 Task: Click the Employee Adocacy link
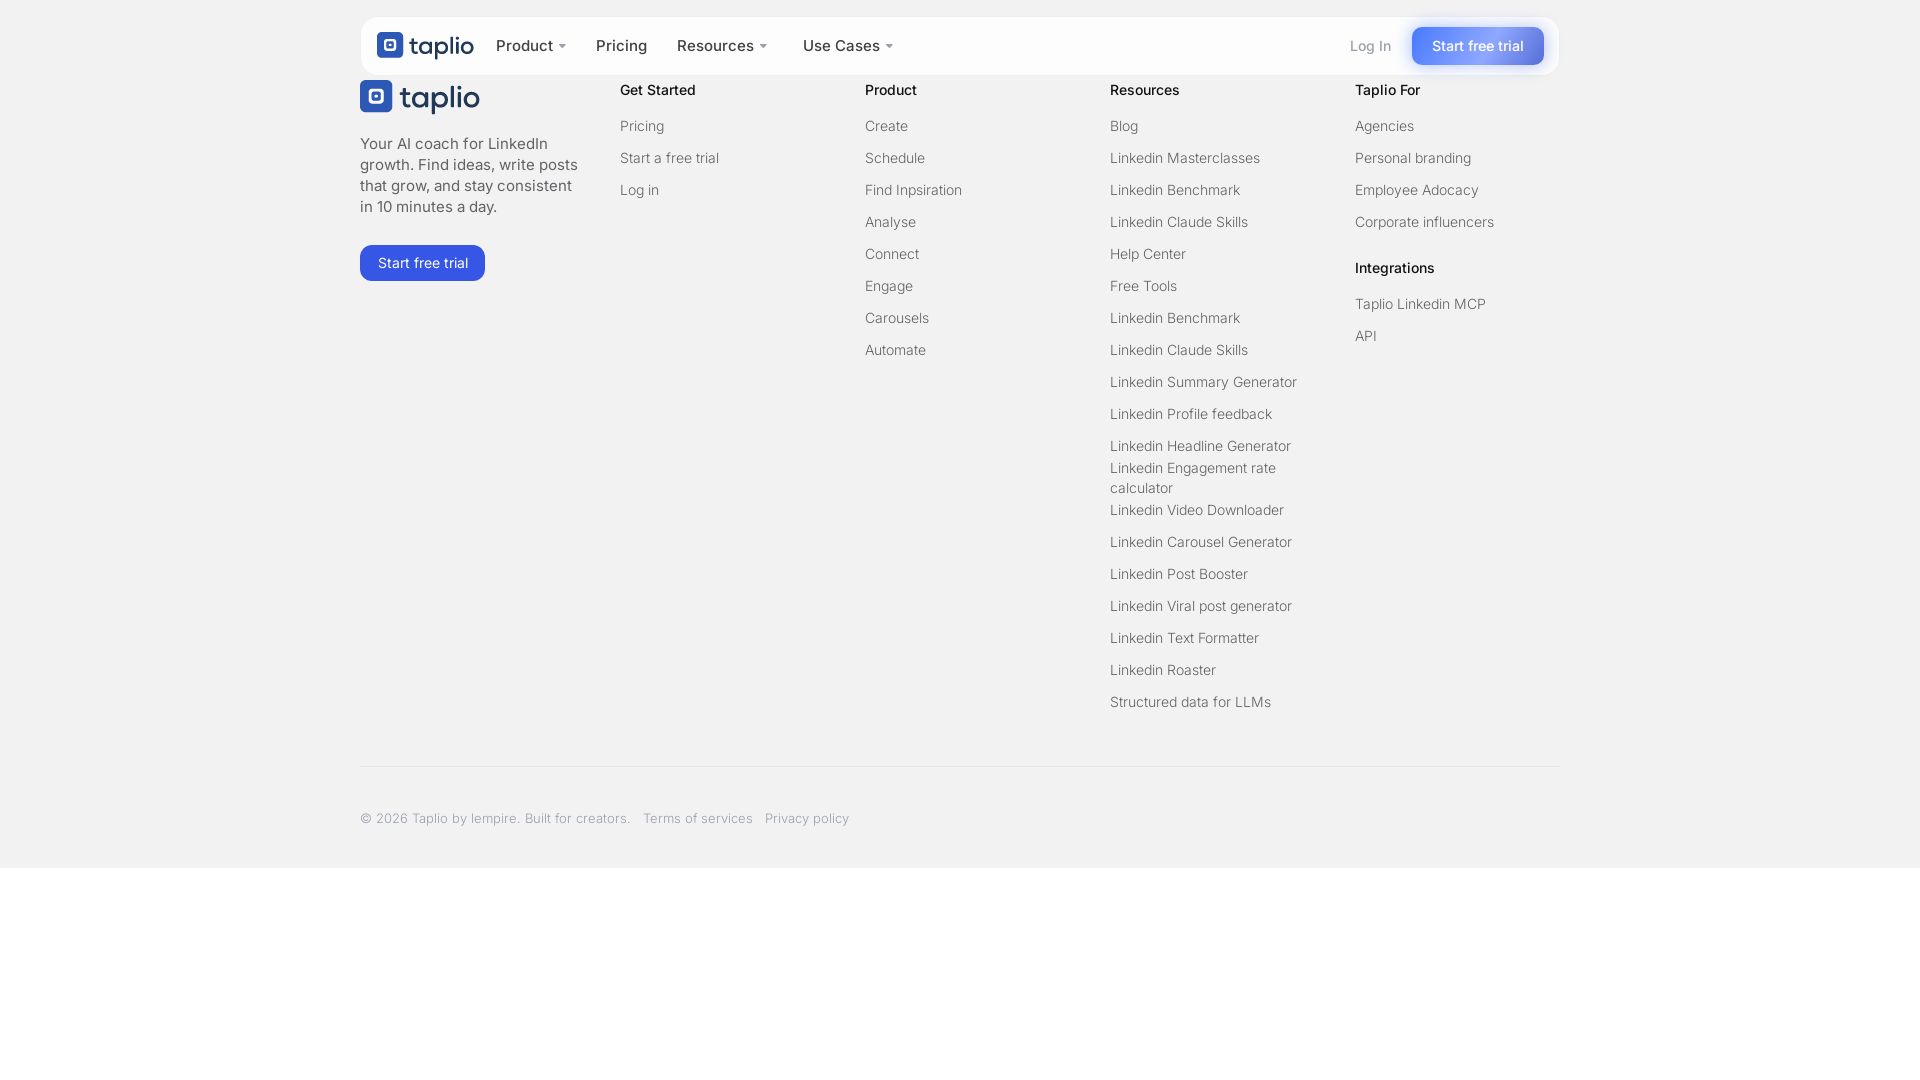[1416, 190]
